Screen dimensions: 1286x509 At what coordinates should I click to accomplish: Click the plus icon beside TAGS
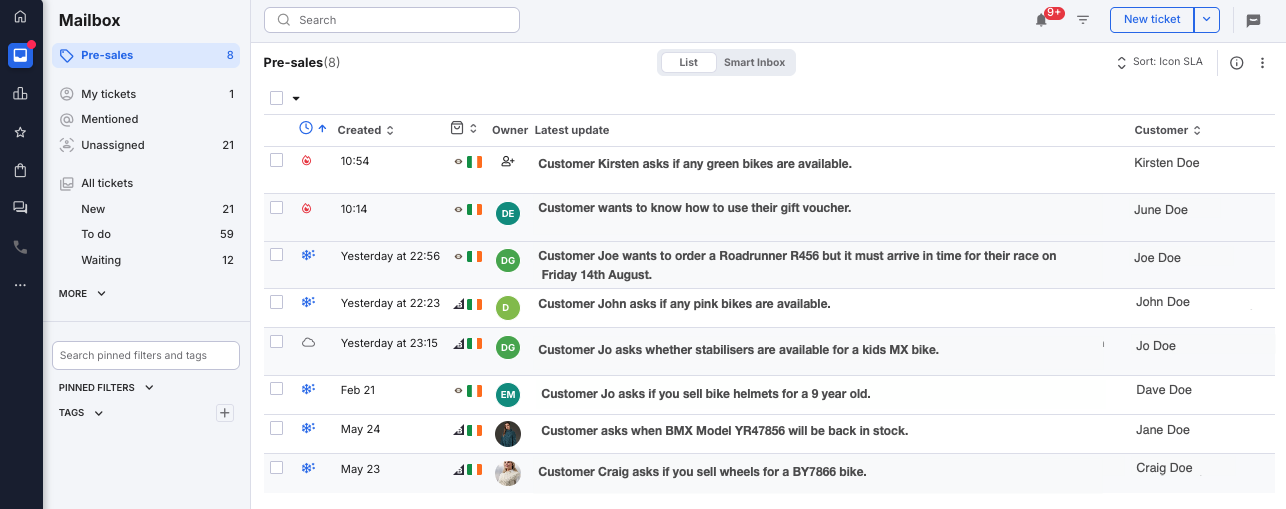[225, 413]
